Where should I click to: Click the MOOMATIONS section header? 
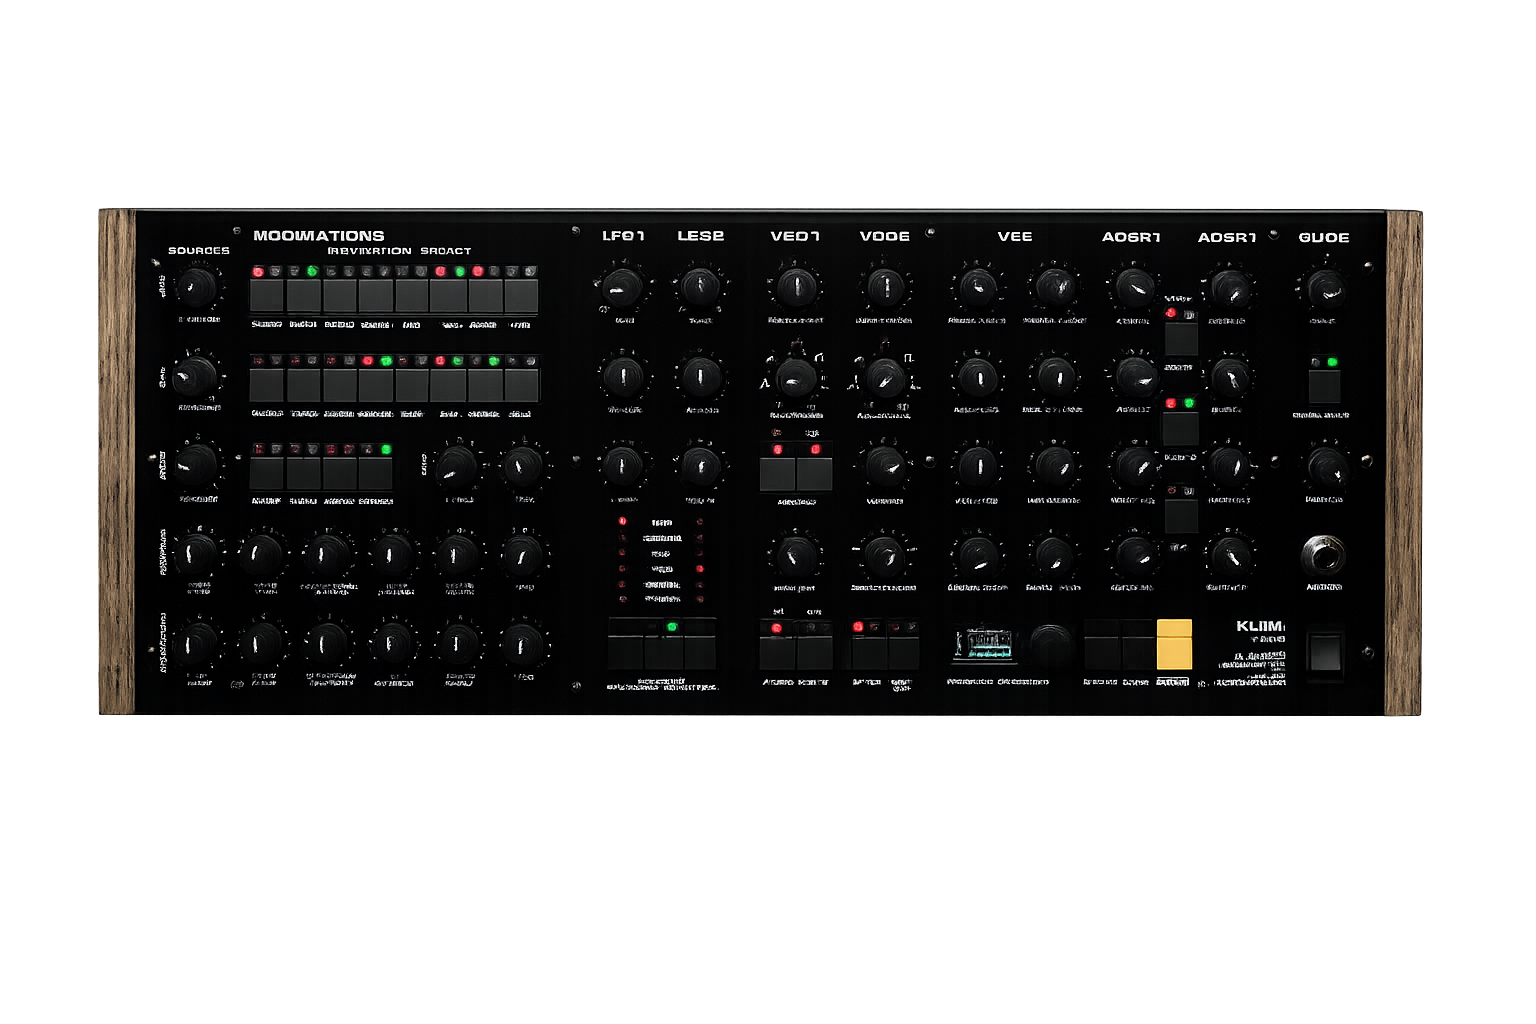(319, 236)
